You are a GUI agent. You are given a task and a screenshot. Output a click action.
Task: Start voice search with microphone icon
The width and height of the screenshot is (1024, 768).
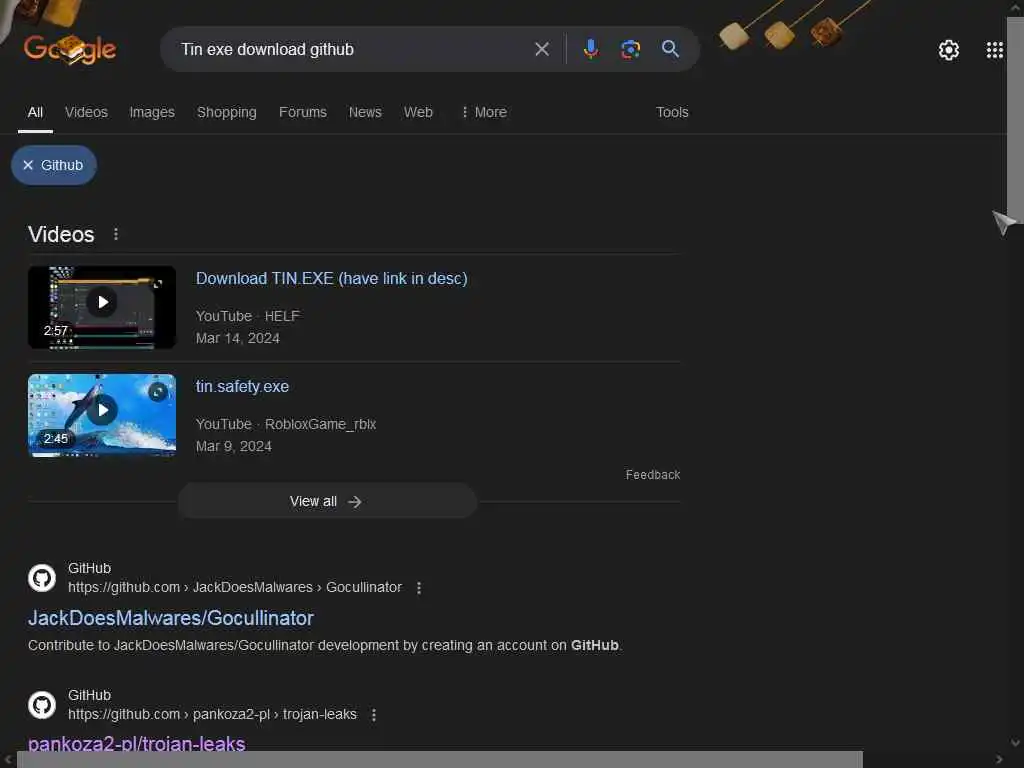[590, 49]
